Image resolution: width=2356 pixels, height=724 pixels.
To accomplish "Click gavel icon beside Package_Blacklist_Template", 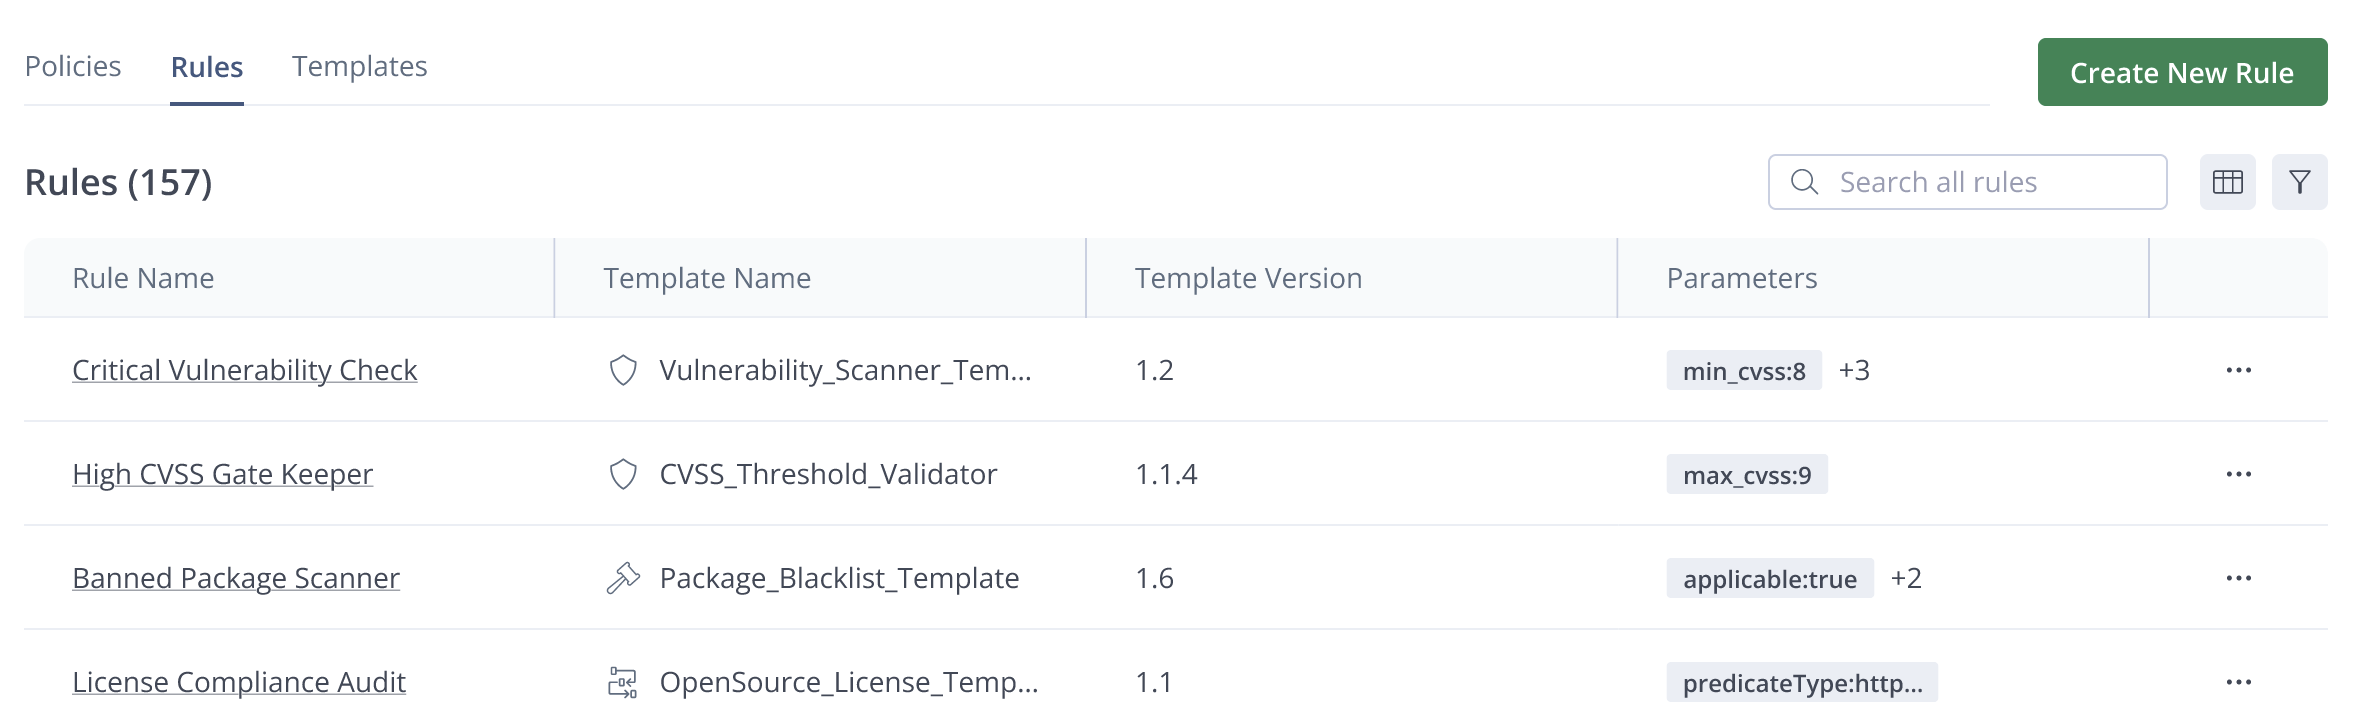I will click(623, 578).
